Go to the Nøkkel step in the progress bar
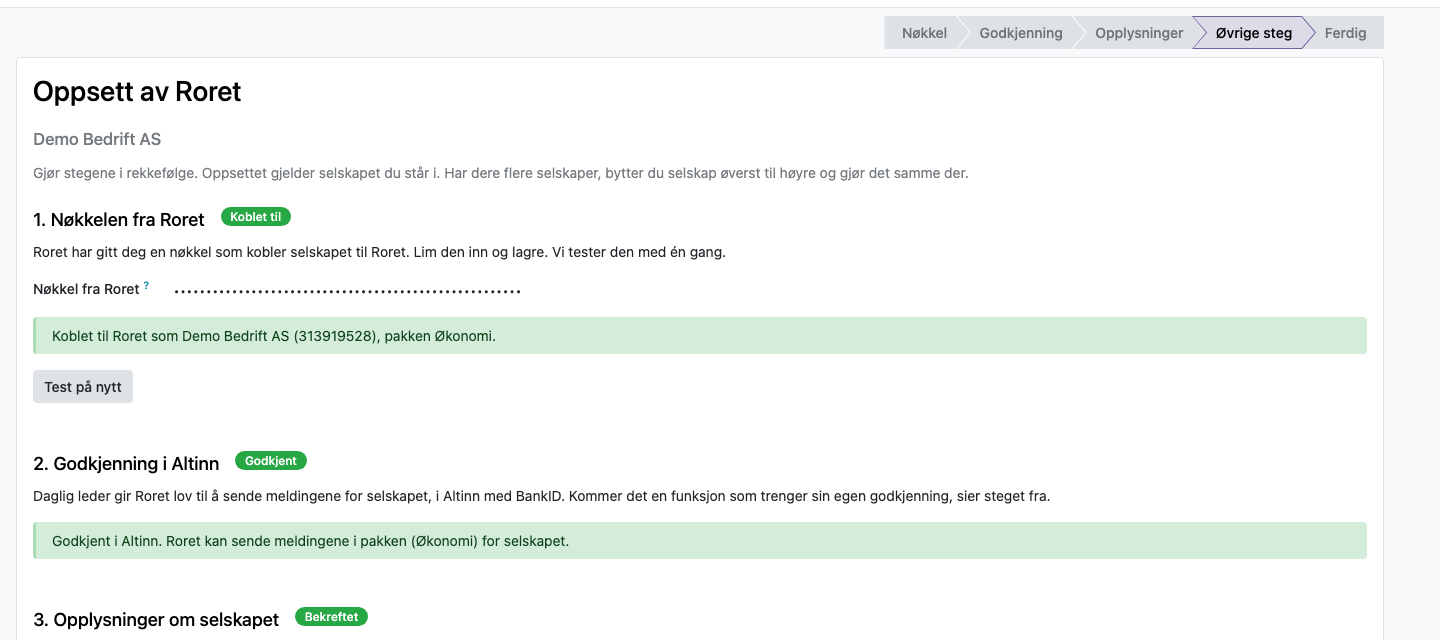Screen dimensions: 1440x640 tap(923, 33)
